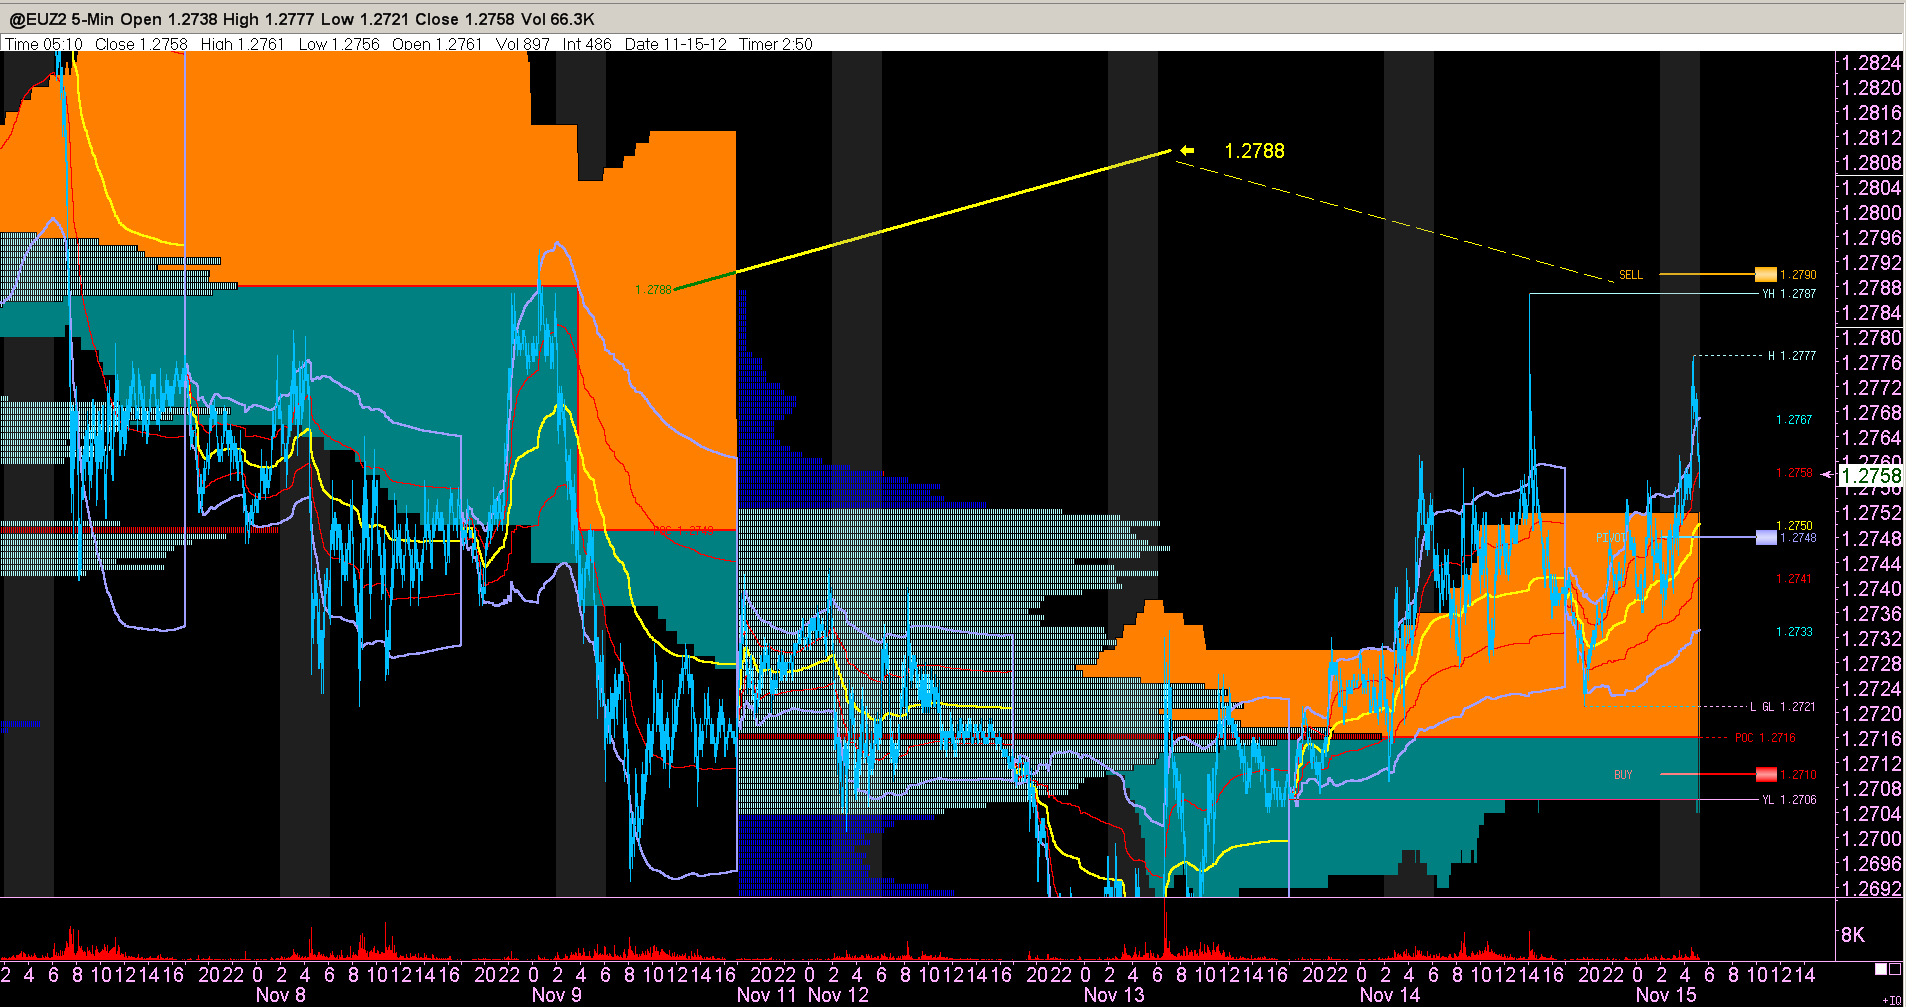Click the +IQ indicator in bottom corner
The width and height of the screenshot is (1906, 1007).
point(1891,1000)
